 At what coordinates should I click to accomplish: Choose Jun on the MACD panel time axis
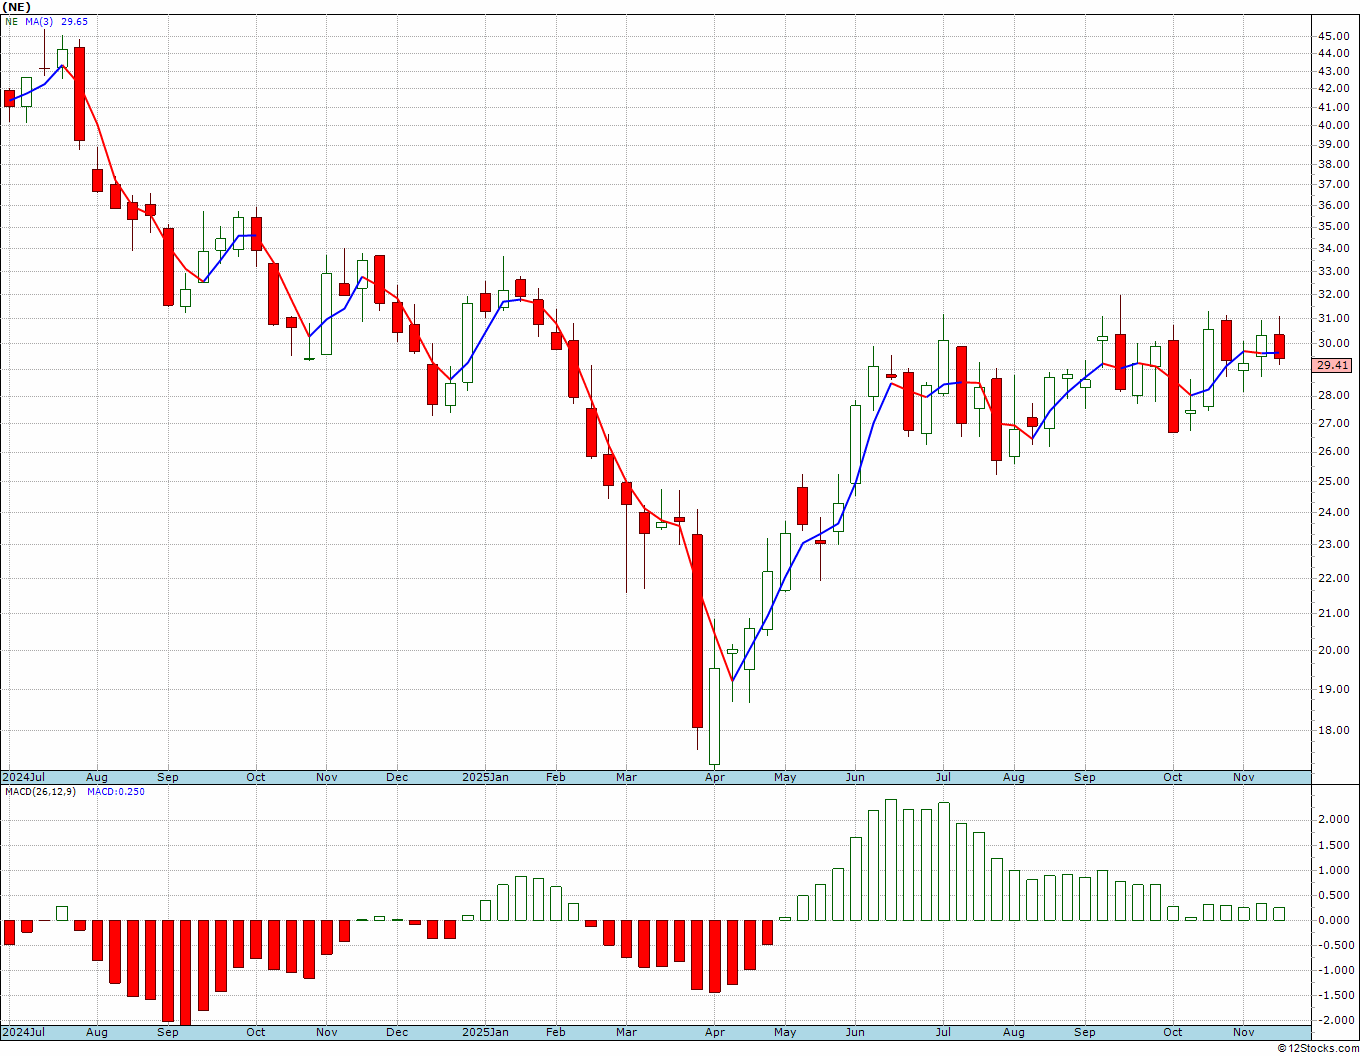coord(855,1032)
